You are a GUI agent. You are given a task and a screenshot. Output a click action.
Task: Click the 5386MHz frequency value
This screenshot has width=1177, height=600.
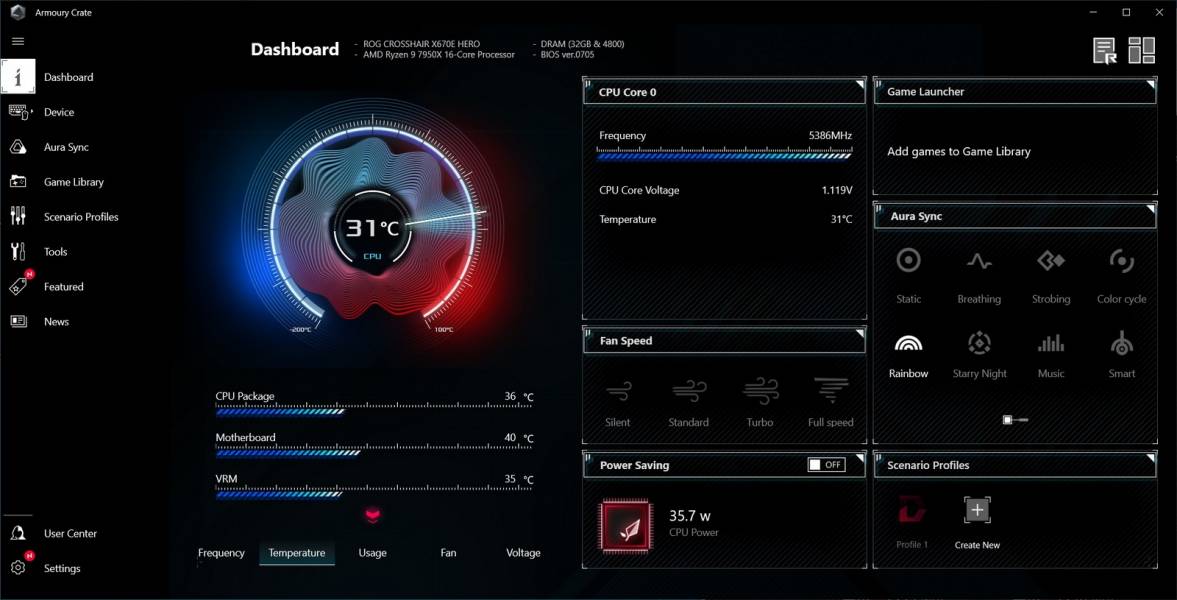coord(830,136)
